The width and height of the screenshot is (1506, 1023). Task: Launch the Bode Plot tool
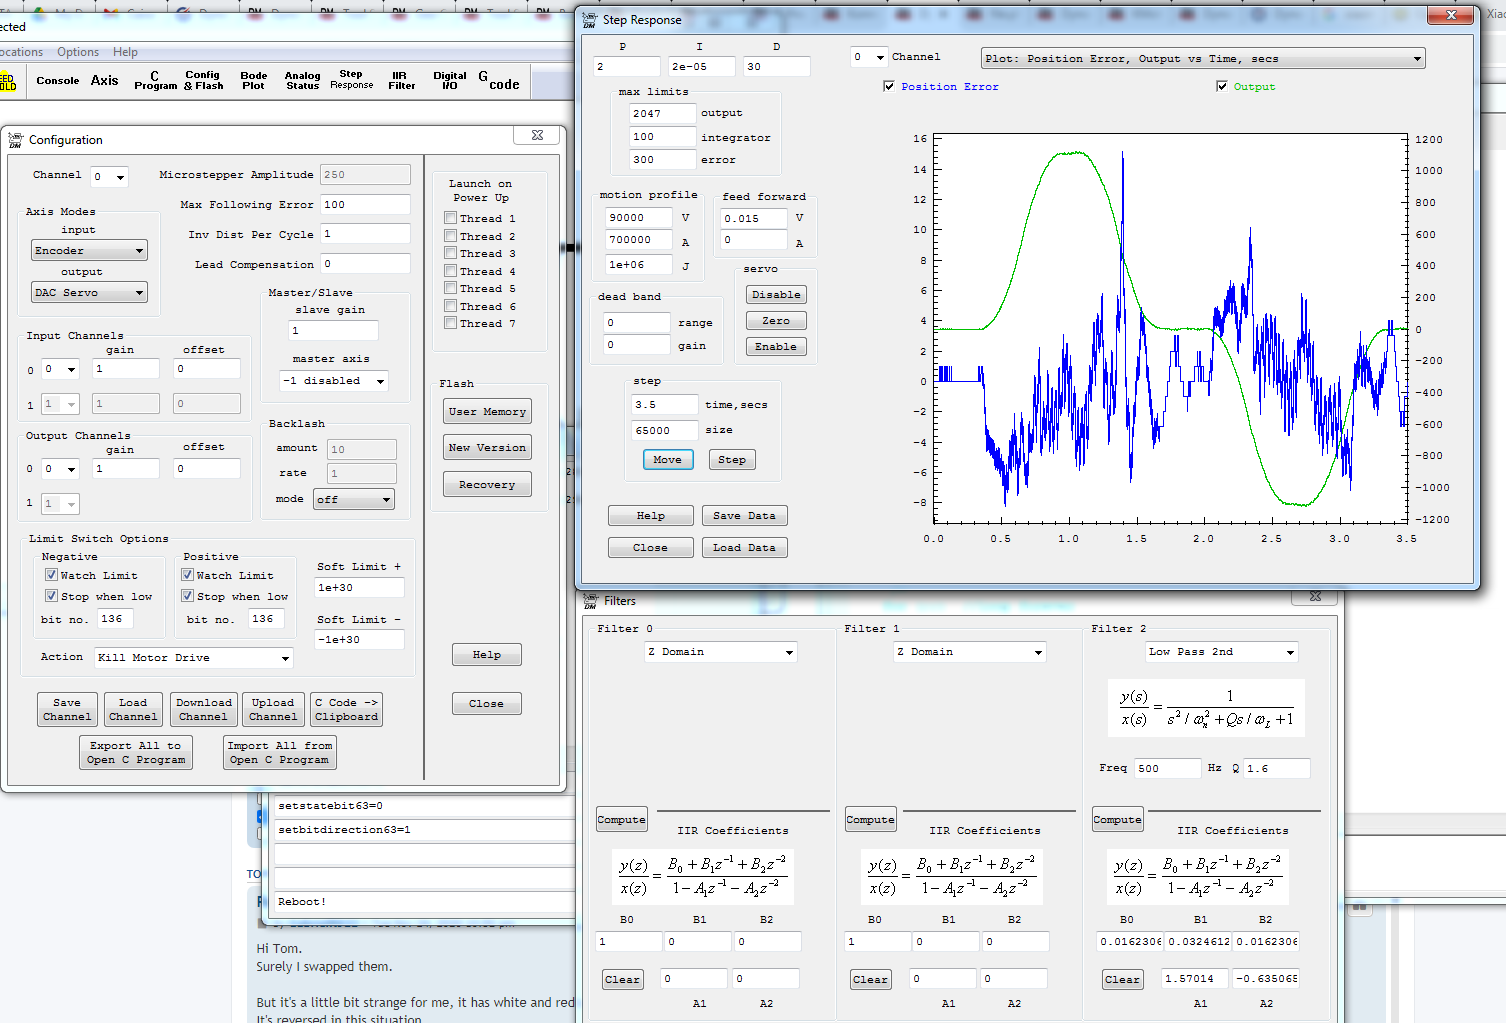point(254,81)
